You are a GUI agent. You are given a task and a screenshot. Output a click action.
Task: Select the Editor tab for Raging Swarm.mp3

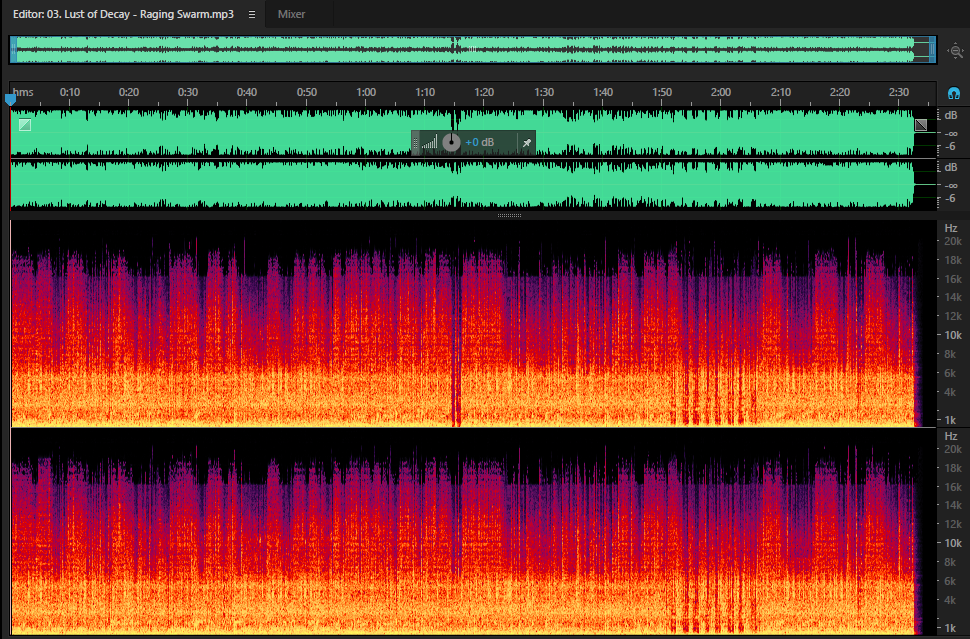123,14
